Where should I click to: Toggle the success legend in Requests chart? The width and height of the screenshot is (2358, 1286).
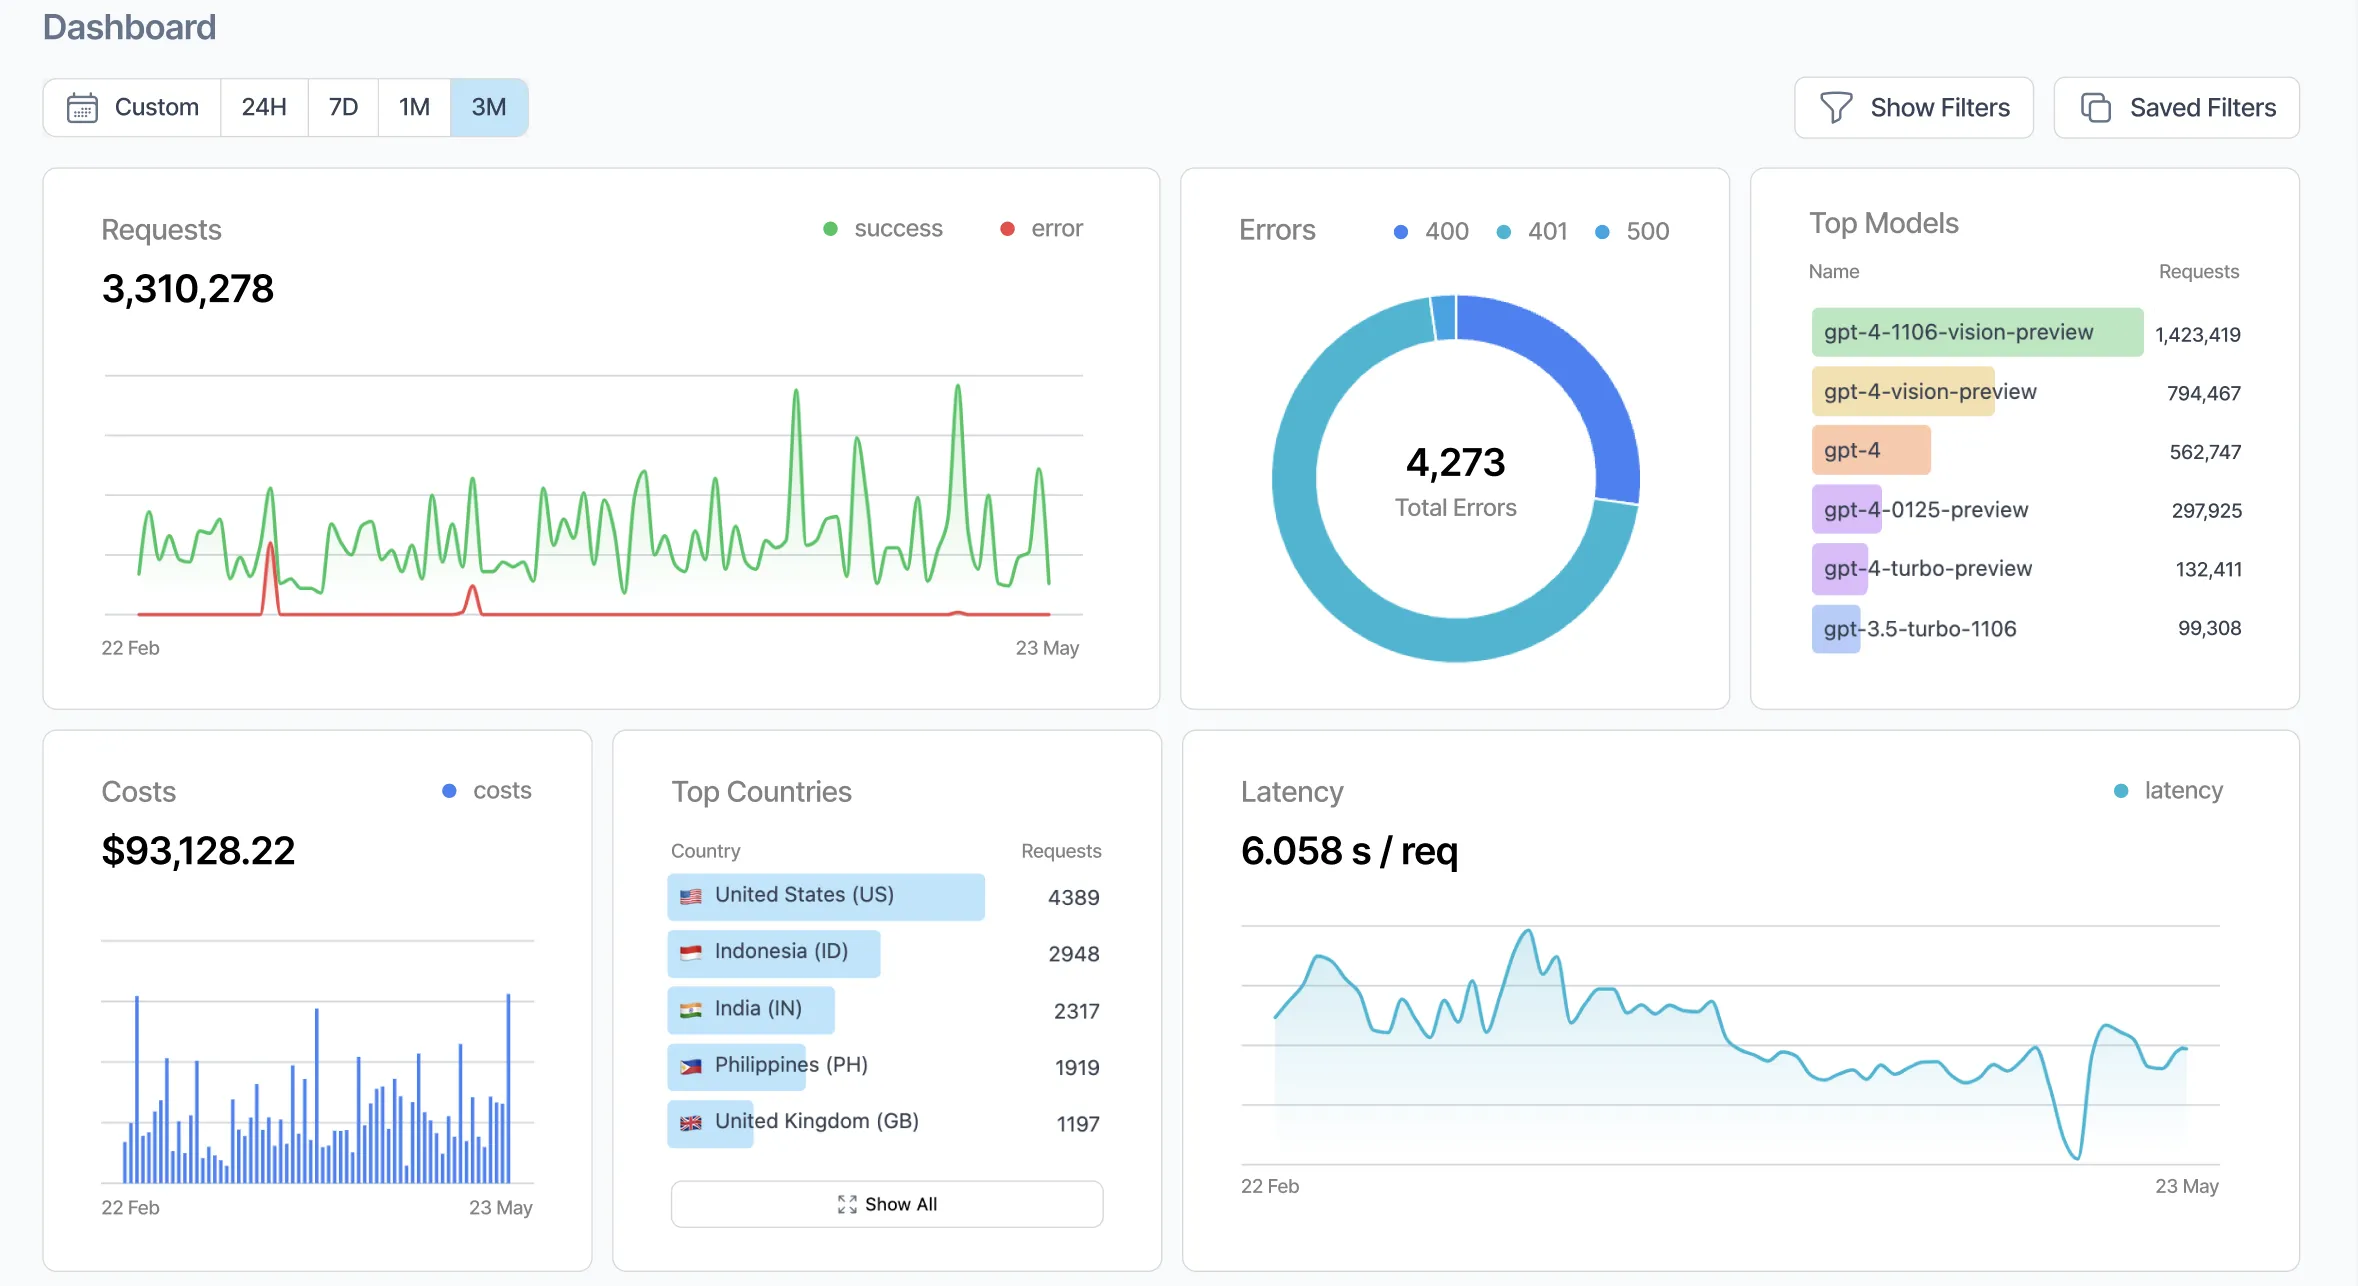tap(883, 228)
